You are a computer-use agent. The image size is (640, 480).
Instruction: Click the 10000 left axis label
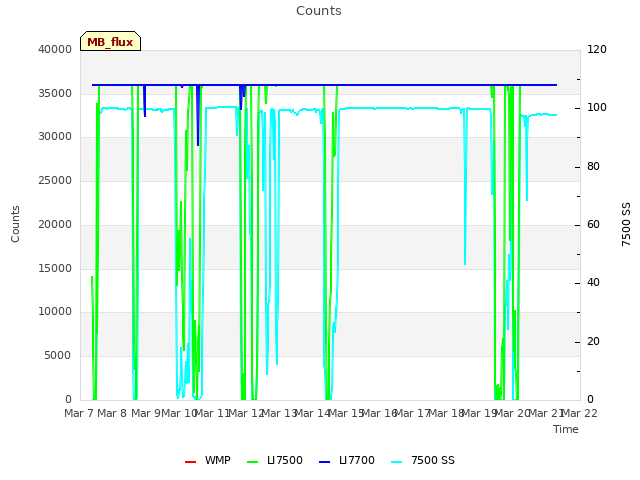[55, 311]
